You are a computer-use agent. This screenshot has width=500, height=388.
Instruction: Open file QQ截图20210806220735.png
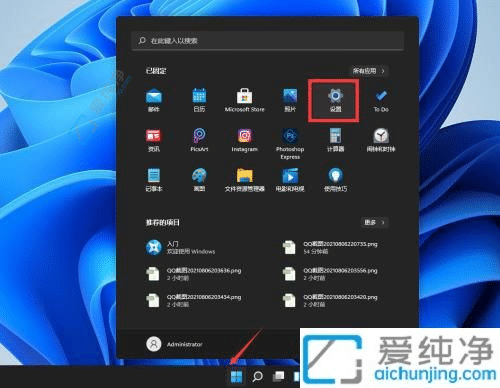tap(330, 247)
